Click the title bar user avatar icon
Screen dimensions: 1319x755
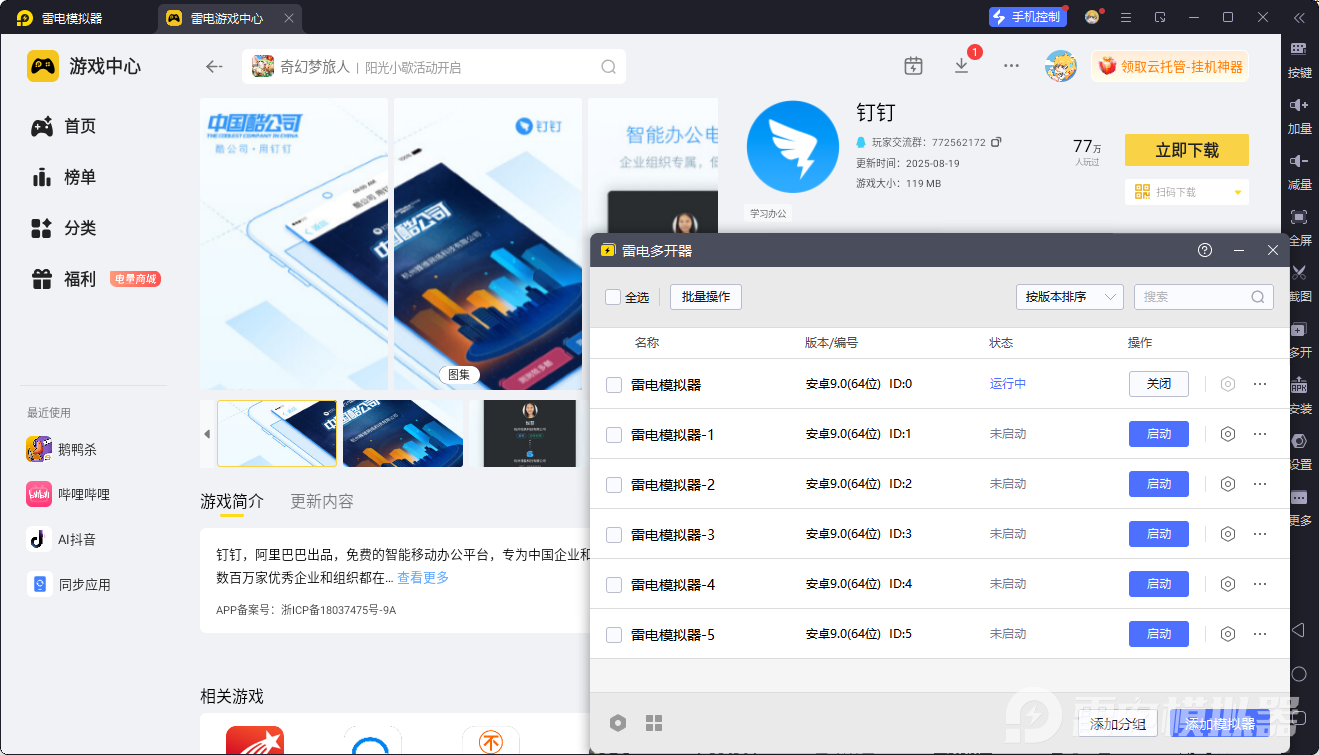coord(1092,17)
